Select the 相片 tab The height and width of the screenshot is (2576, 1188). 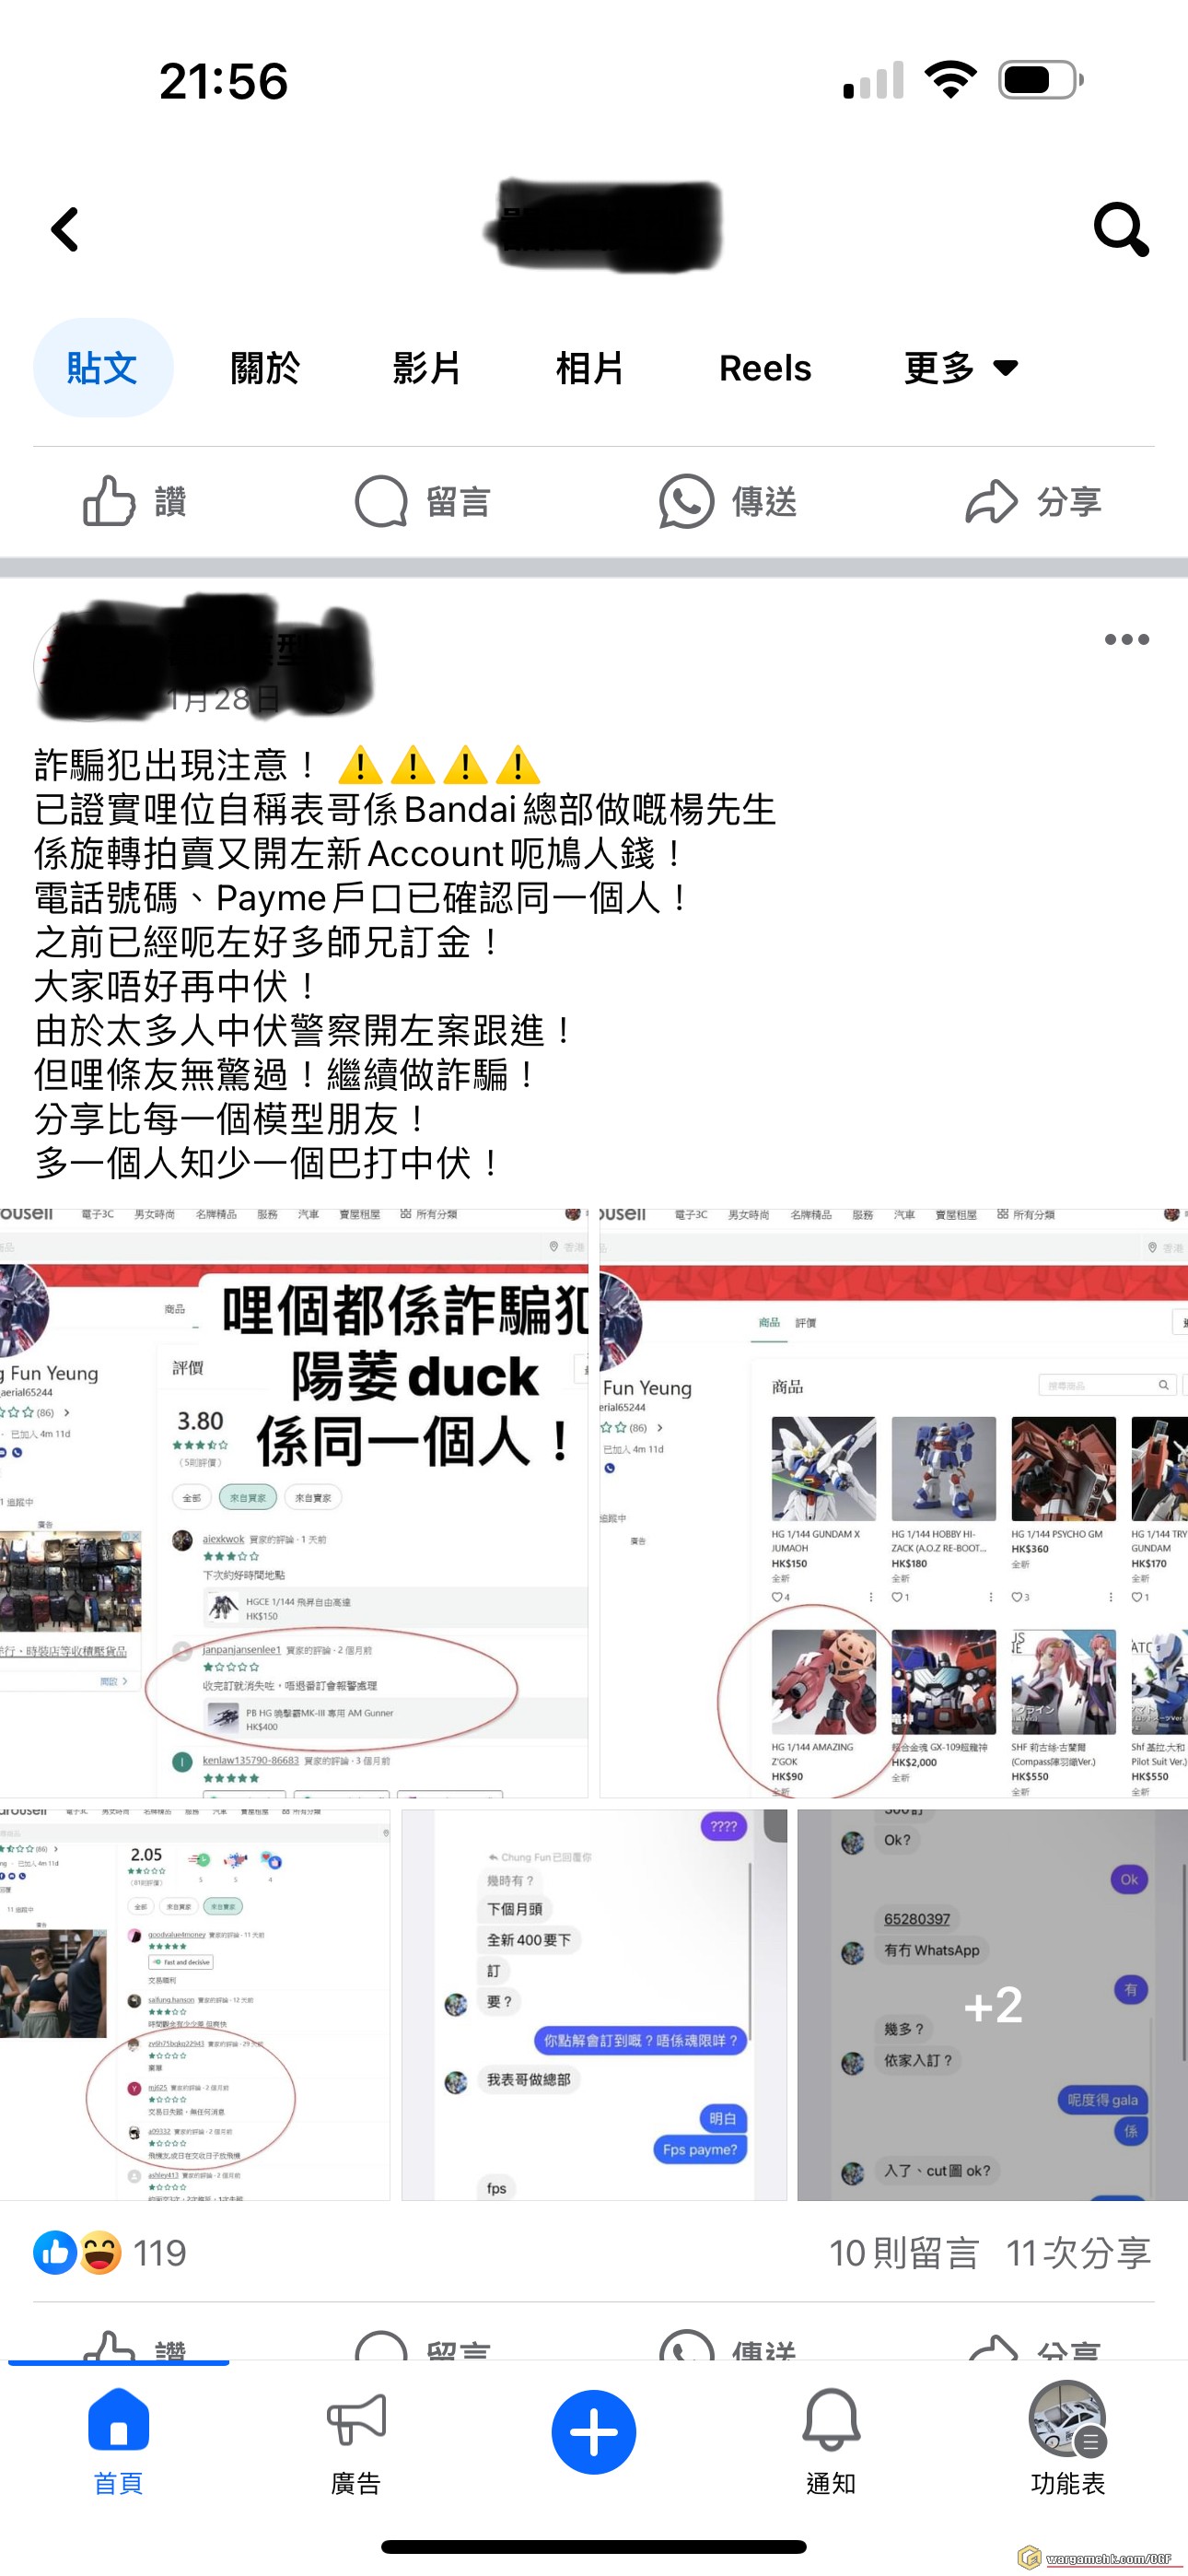(590, 368)
